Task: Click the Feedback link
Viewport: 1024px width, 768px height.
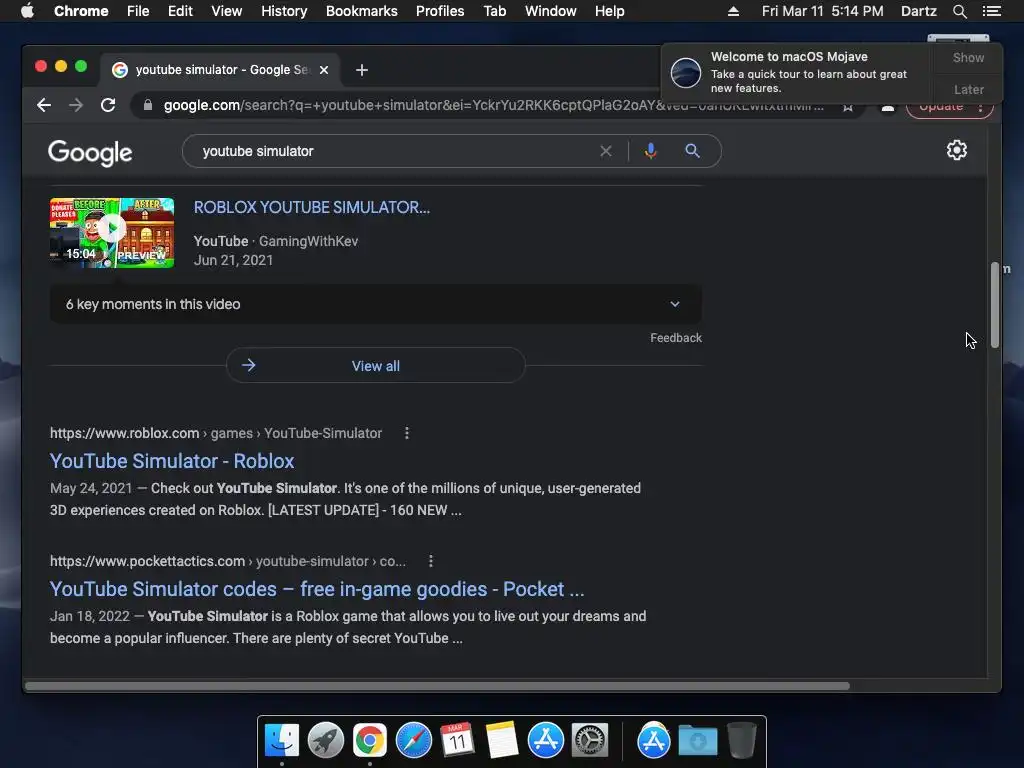Action: (676, 338)
